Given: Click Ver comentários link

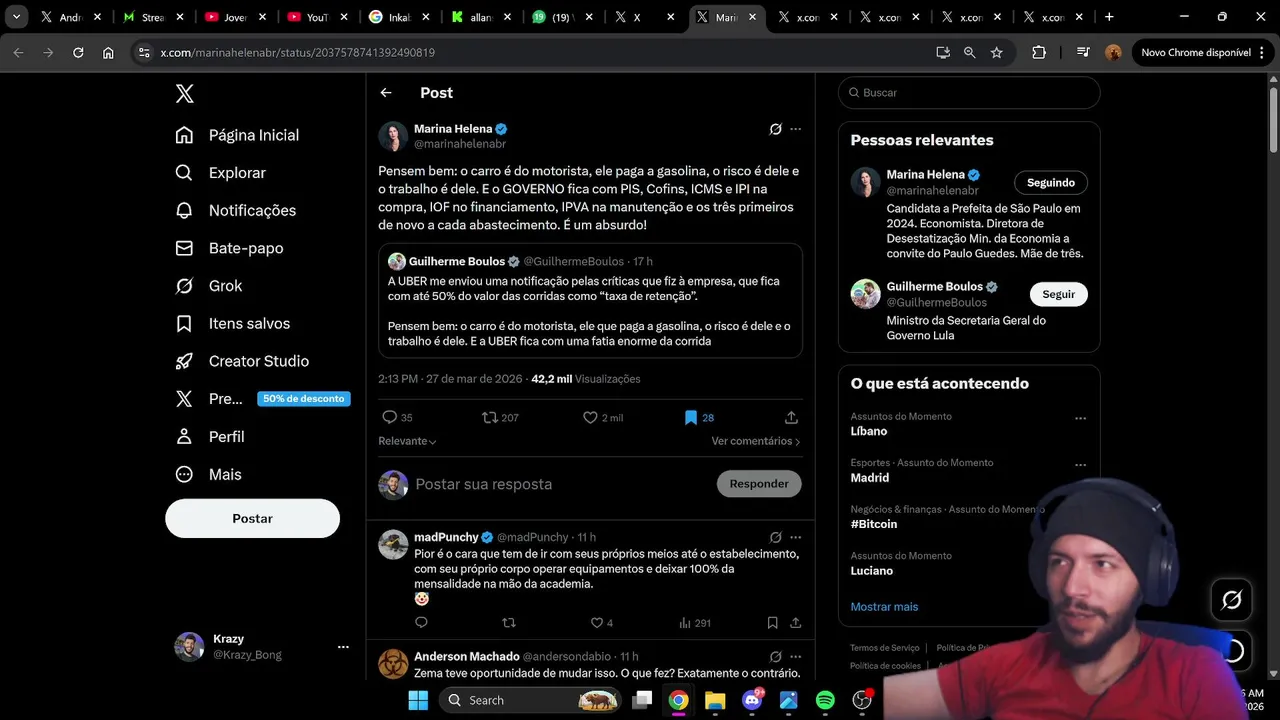Looking at the screenshot, I should (x=755, y=441).
